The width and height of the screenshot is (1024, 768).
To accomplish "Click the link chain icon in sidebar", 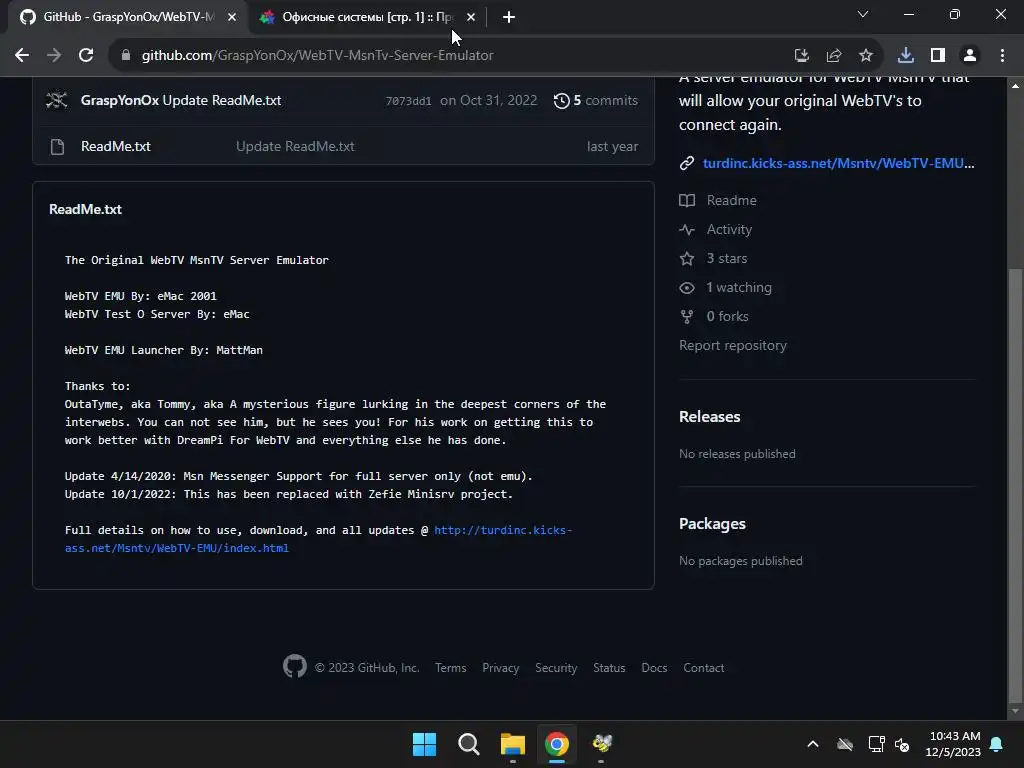I will tap(686, 163).
